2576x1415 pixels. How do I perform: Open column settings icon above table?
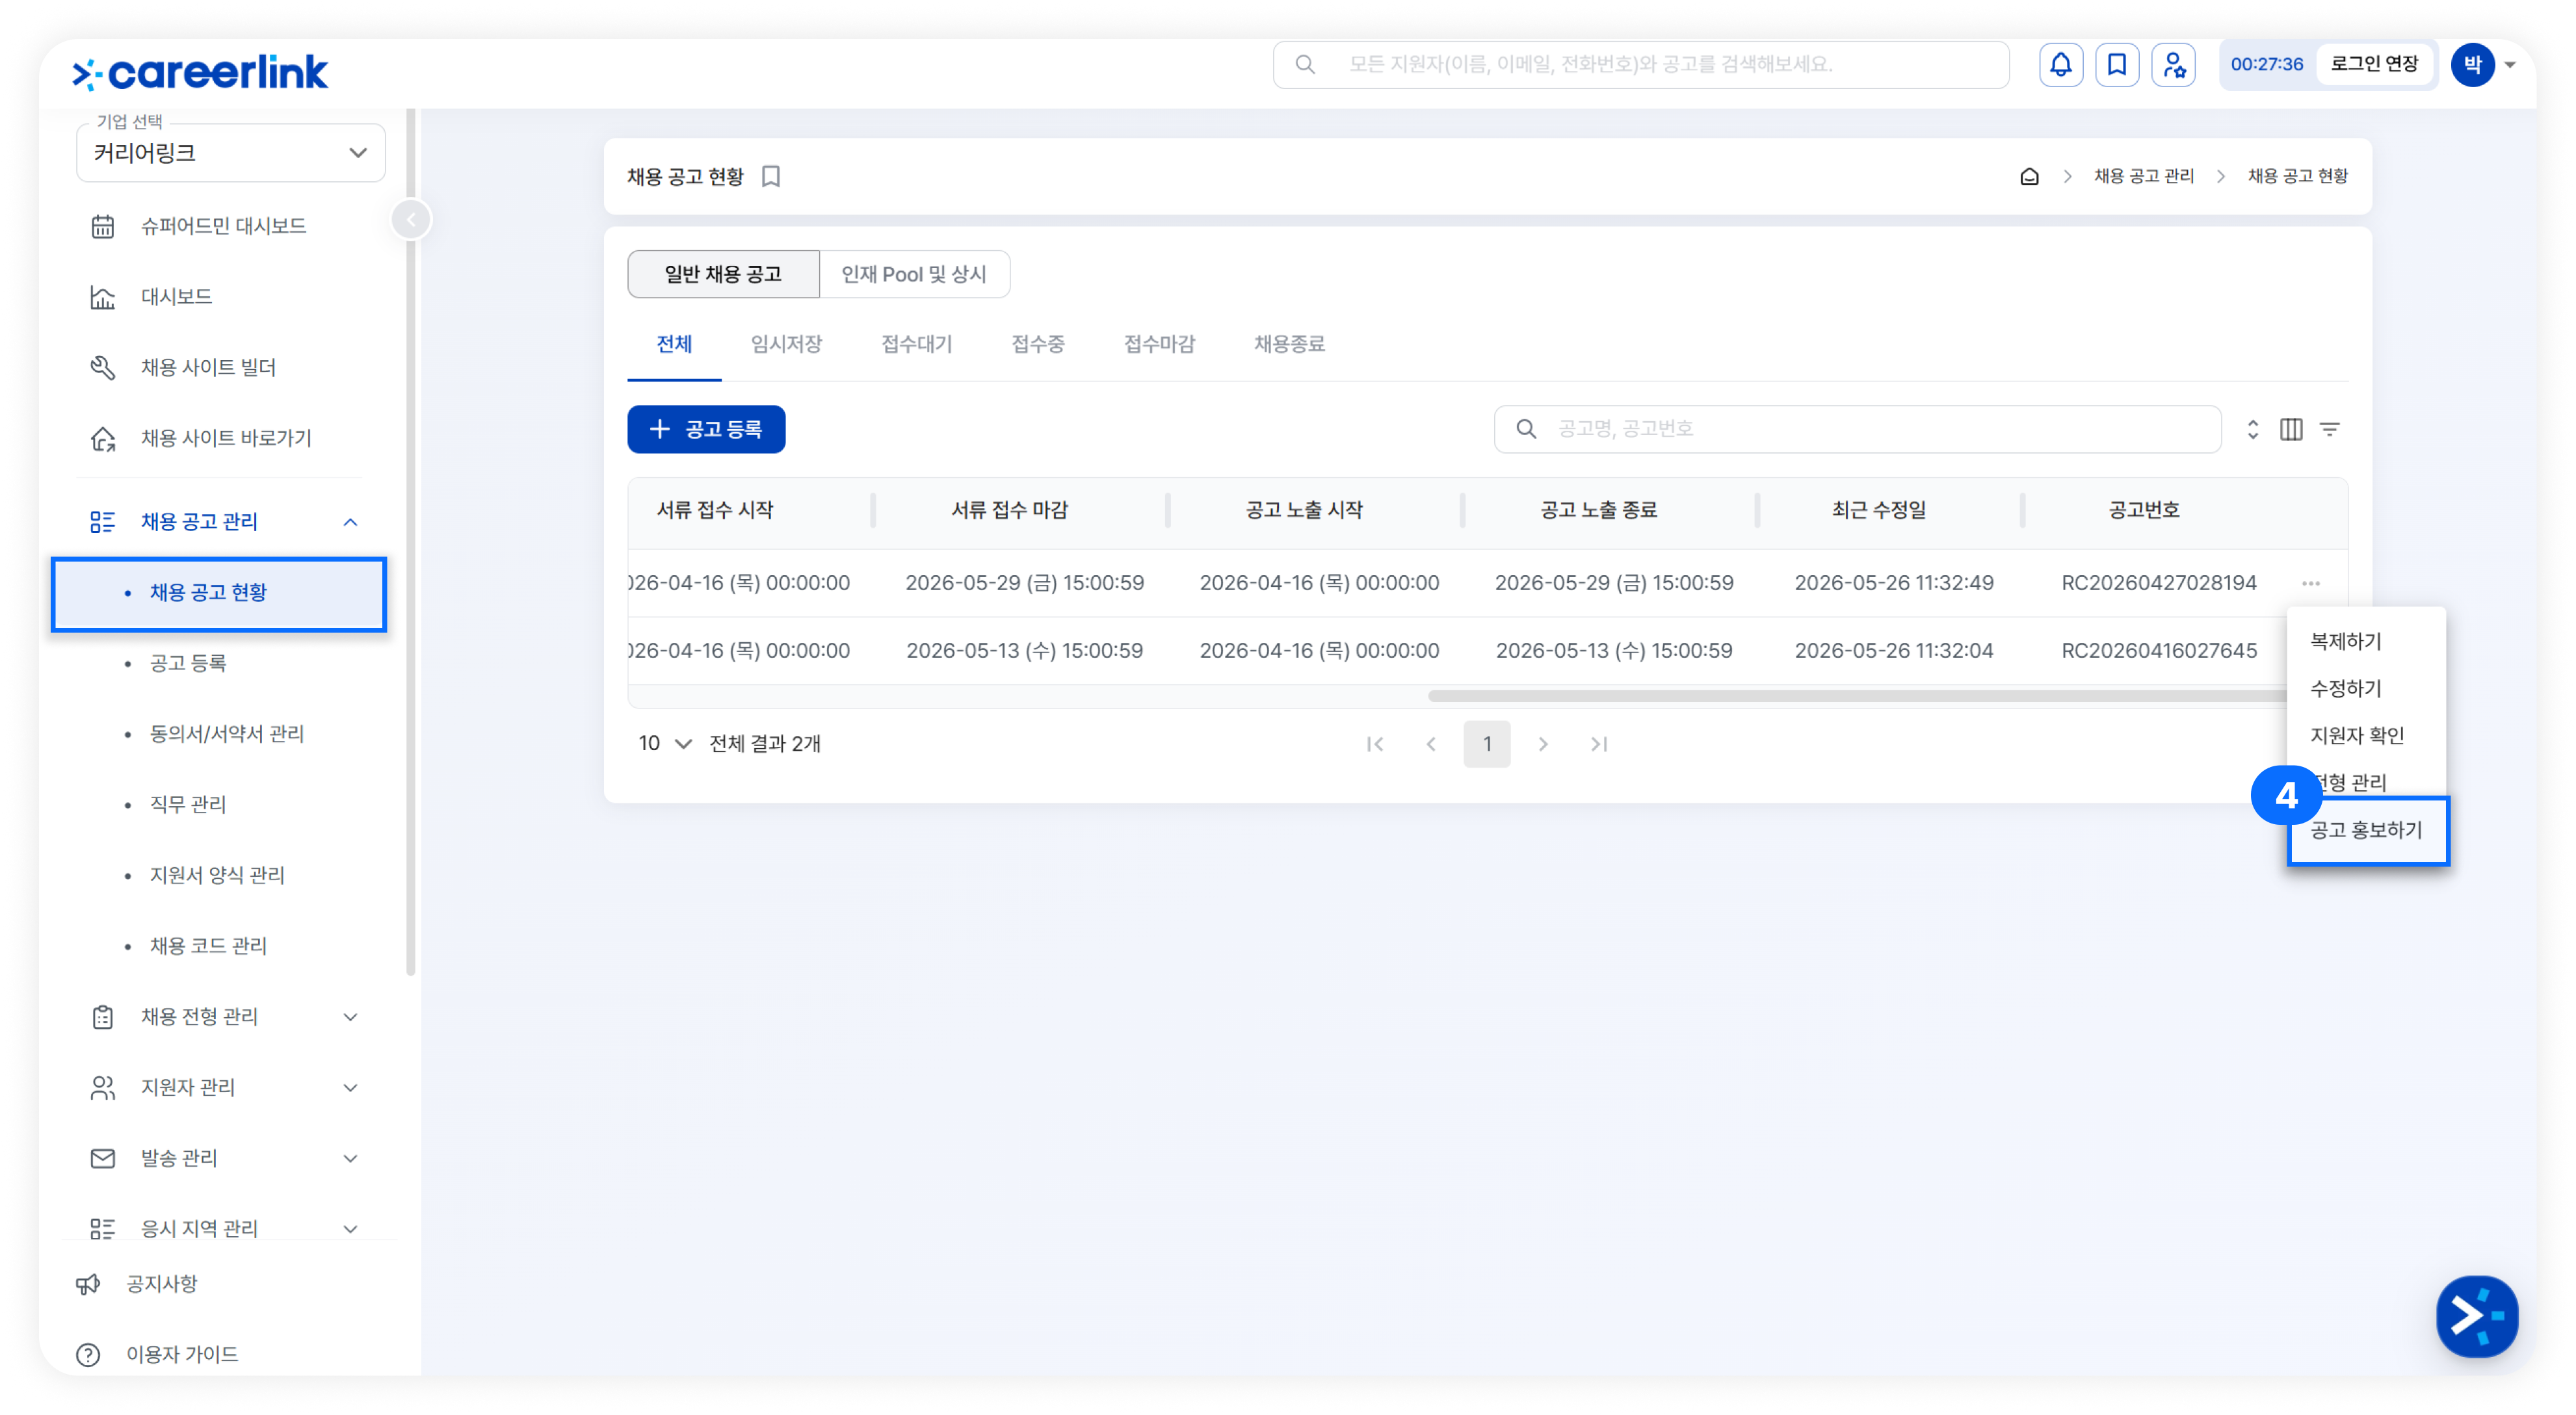point(2290,429)
